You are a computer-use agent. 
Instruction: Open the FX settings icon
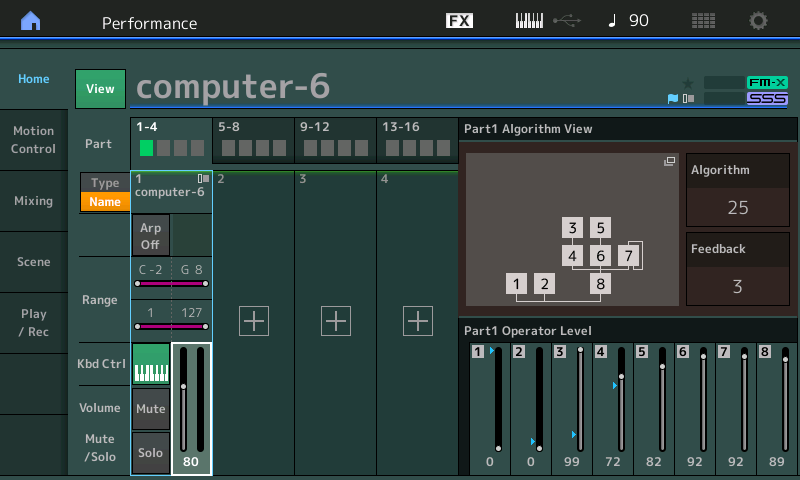[459, 21]
